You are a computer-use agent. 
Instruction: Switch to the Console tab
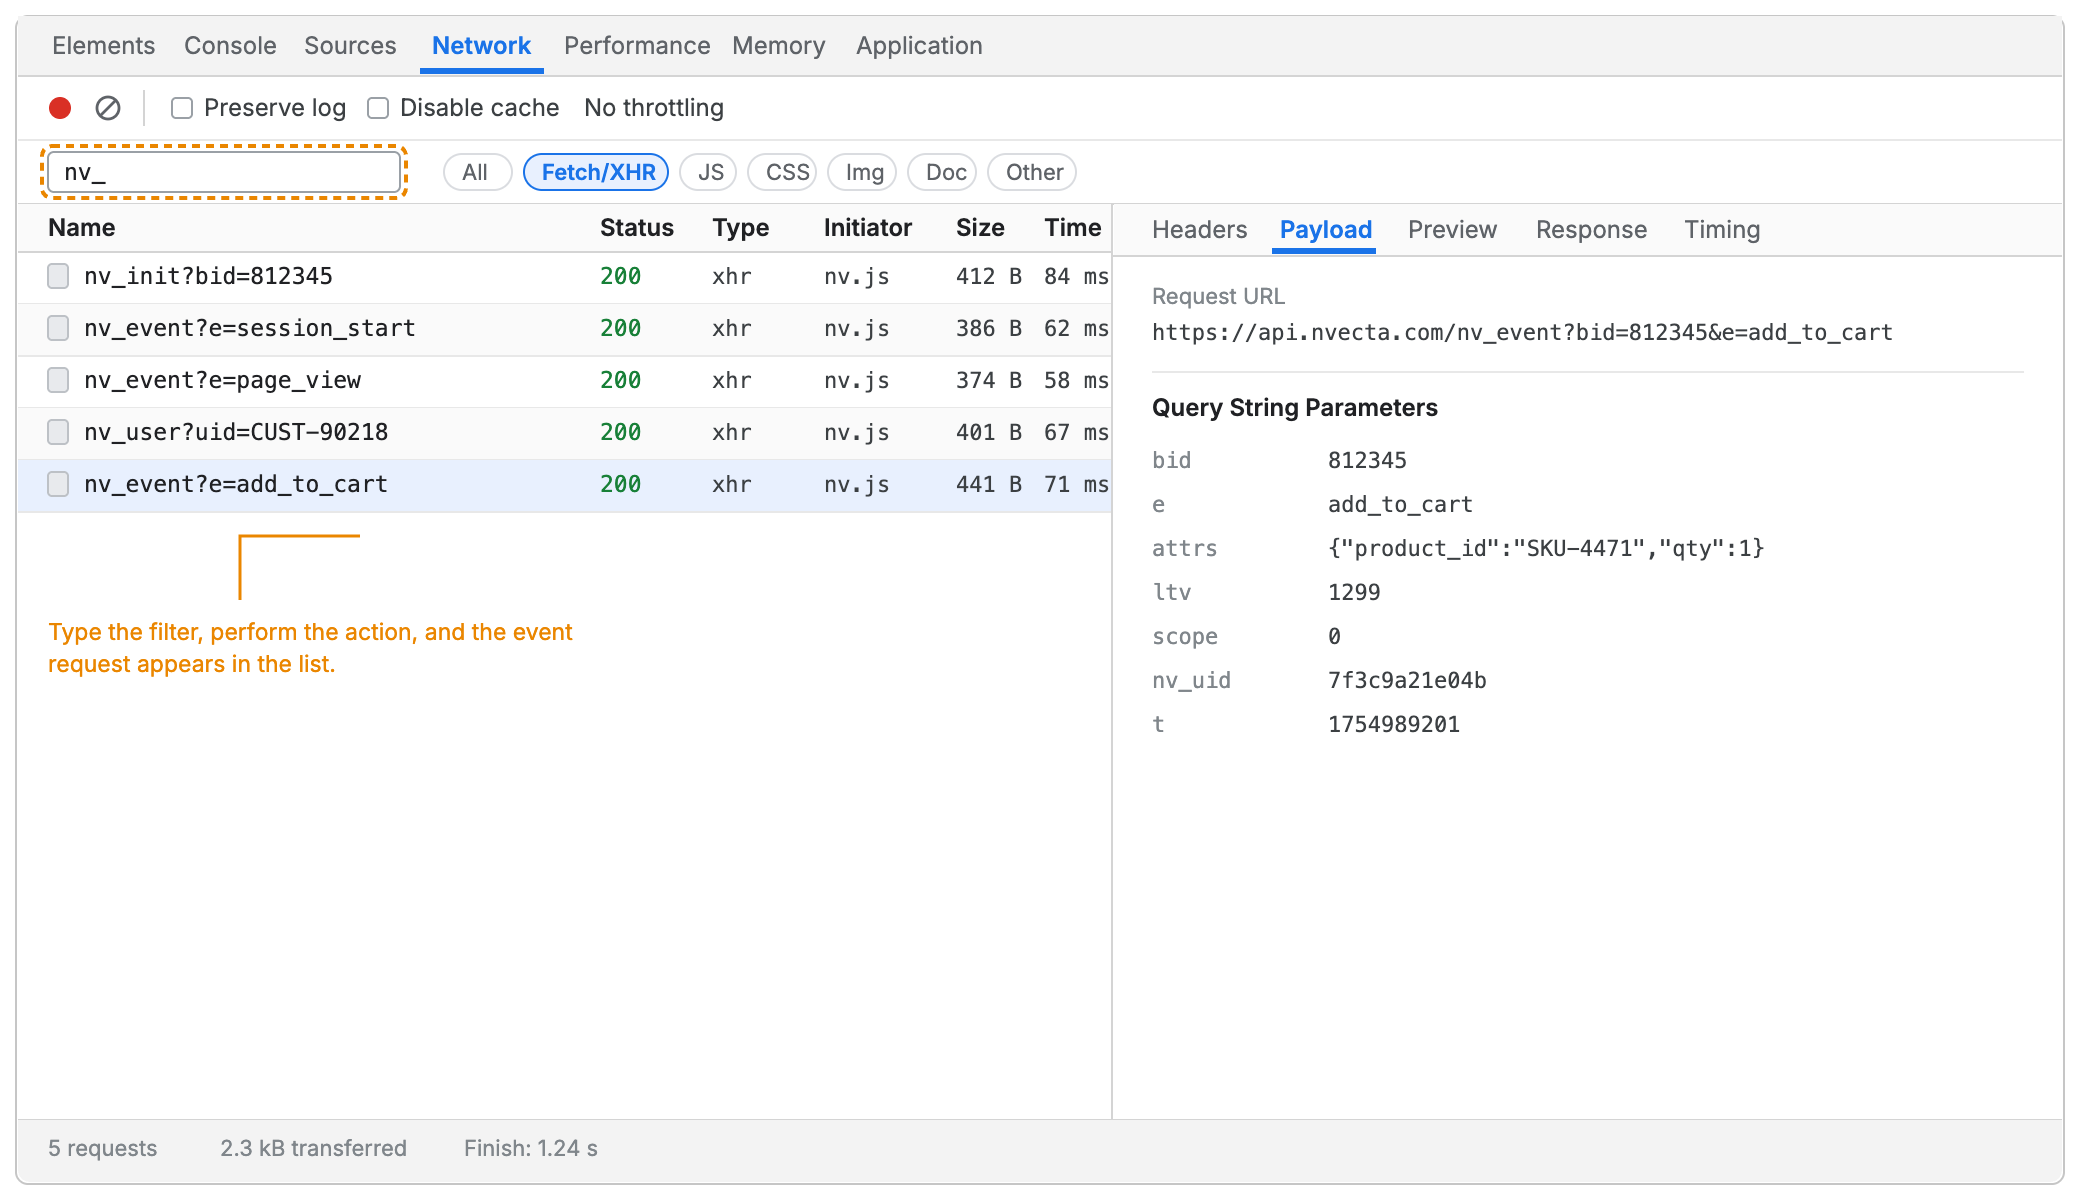point(230,46)
